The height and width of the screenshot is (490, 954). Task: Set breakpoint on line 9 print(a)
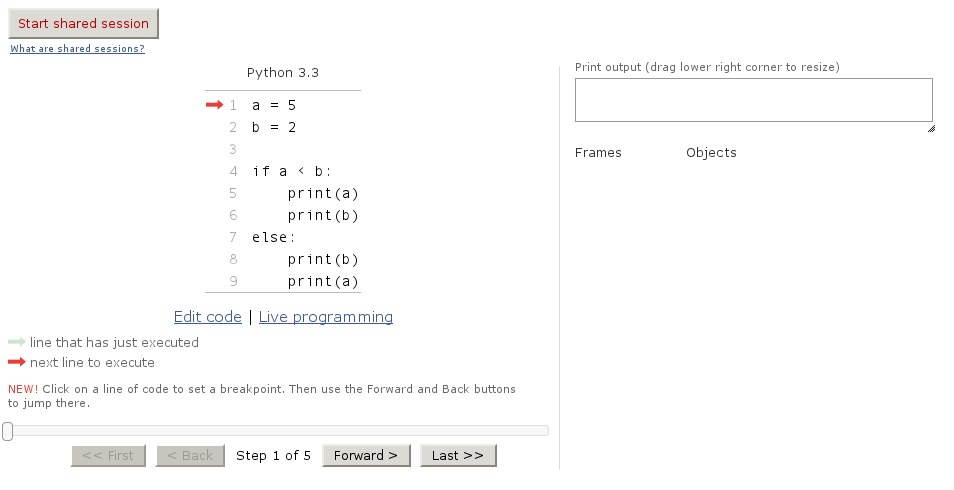click(322, 281)
